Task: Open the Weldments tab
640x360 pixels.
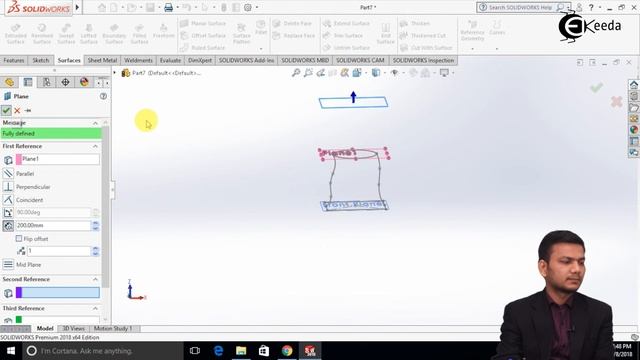Action: point(138,60)
